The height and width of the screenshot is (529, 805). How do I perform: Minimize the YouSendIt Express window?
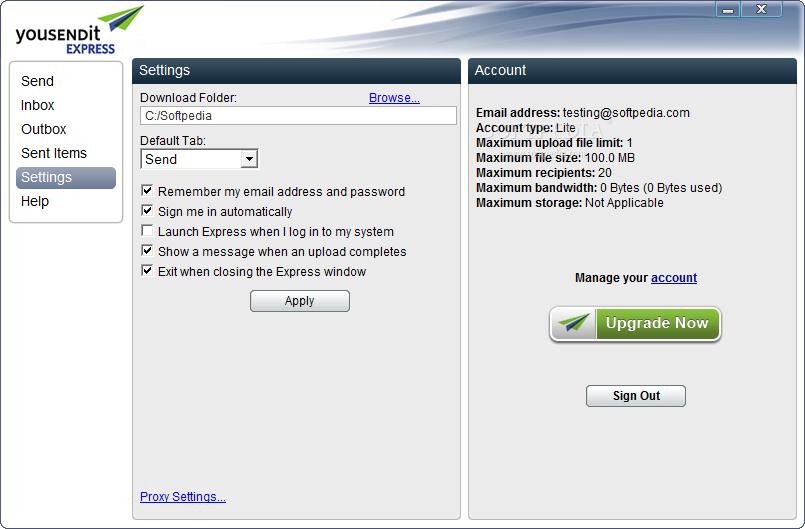728,9
